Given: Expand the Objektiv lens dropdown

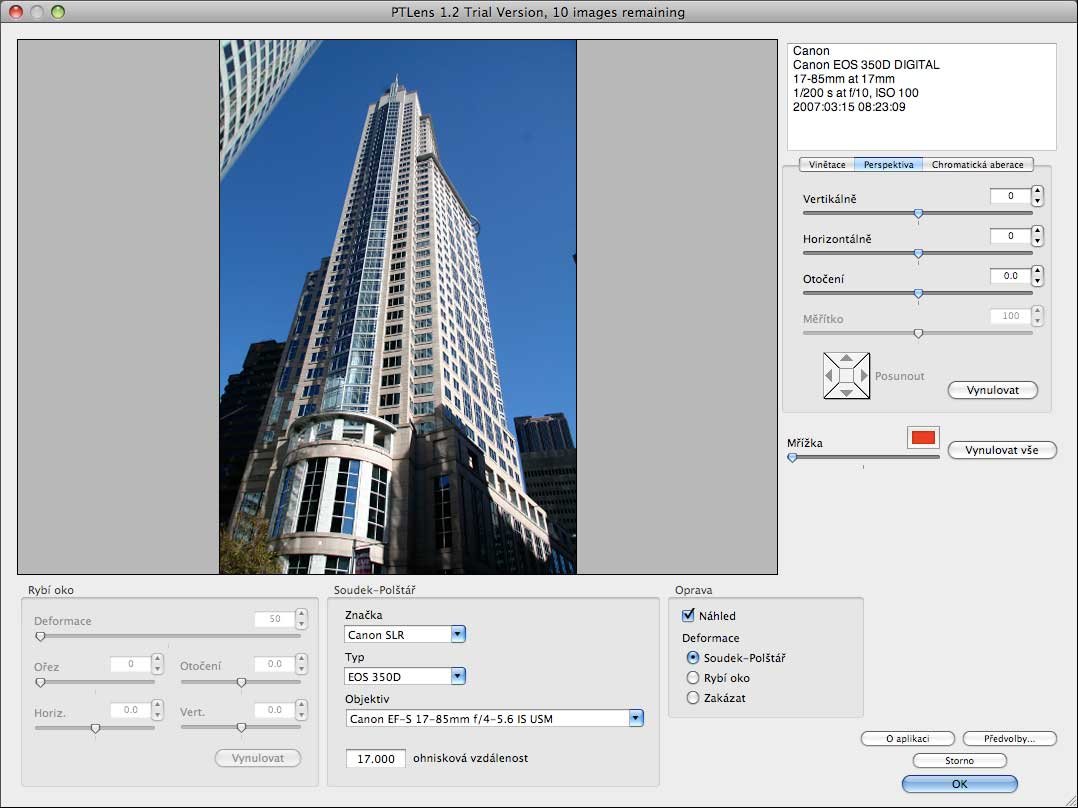Looking at the screenshot, I should (x=635, y=718).
